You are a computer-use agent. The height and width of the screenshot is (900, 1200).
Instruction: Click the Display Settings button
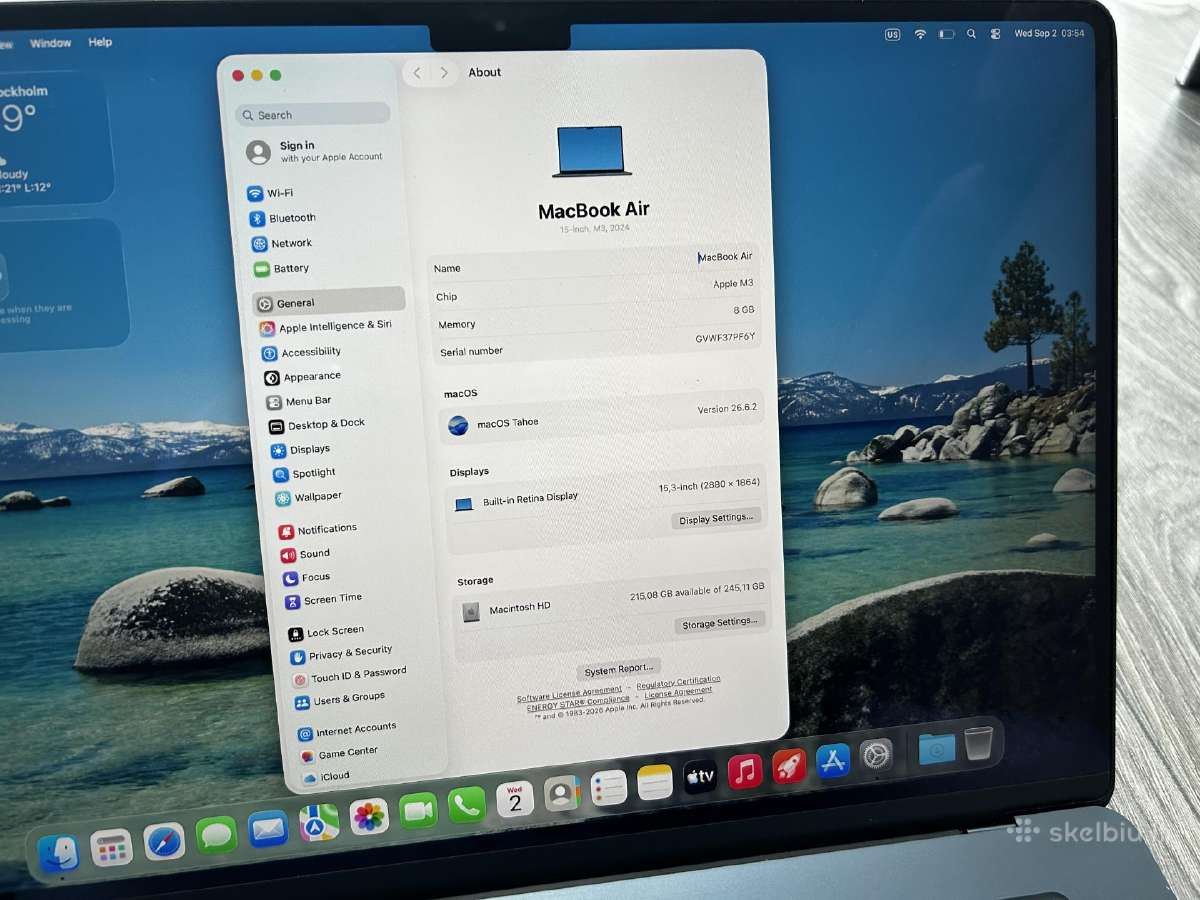(716, 519)
